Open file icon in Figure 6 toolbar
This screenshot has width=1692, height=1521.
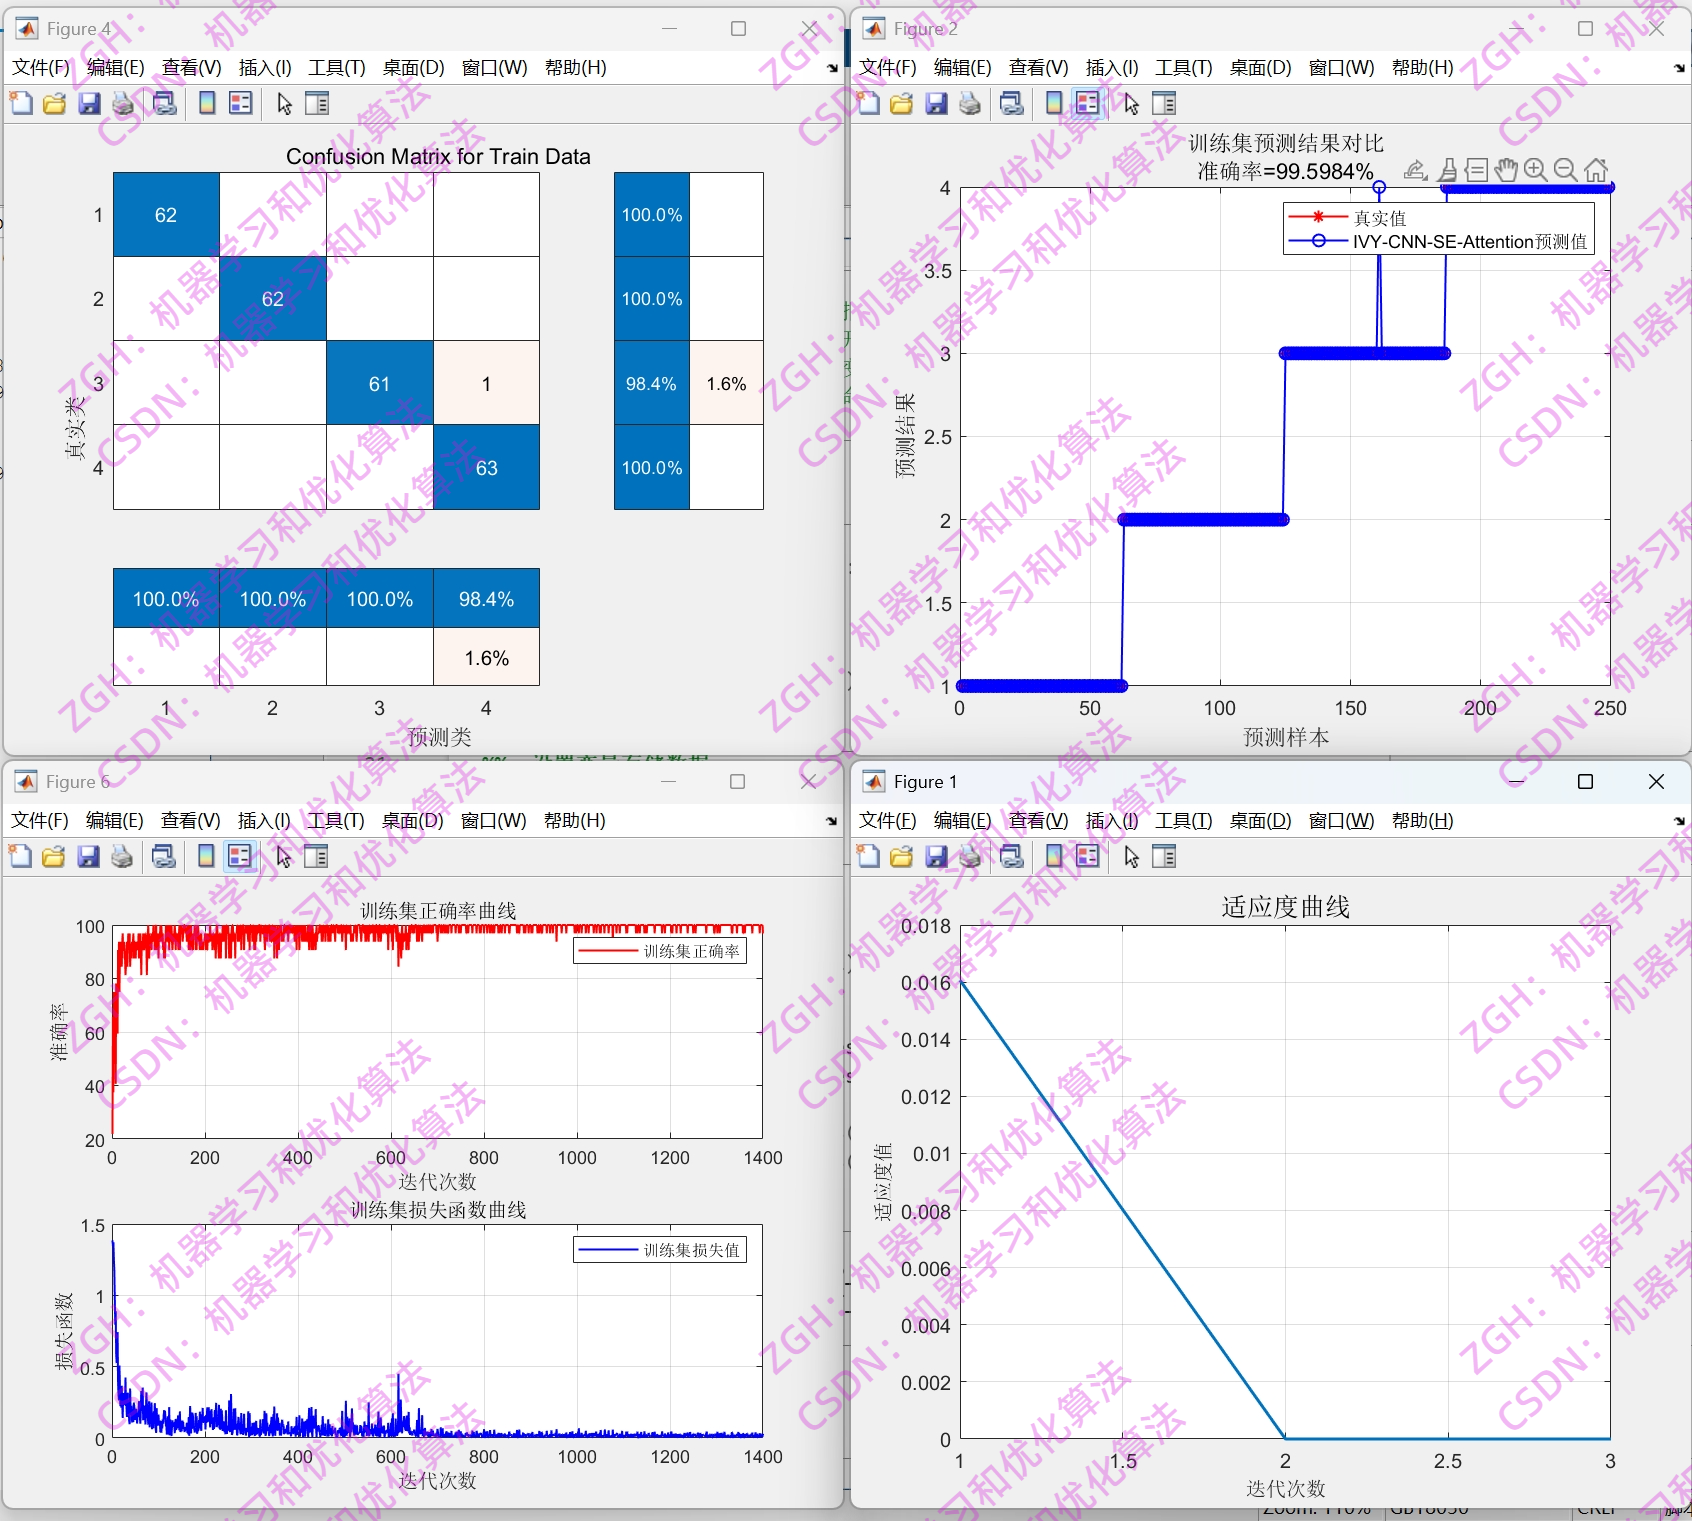coord(54,856)
